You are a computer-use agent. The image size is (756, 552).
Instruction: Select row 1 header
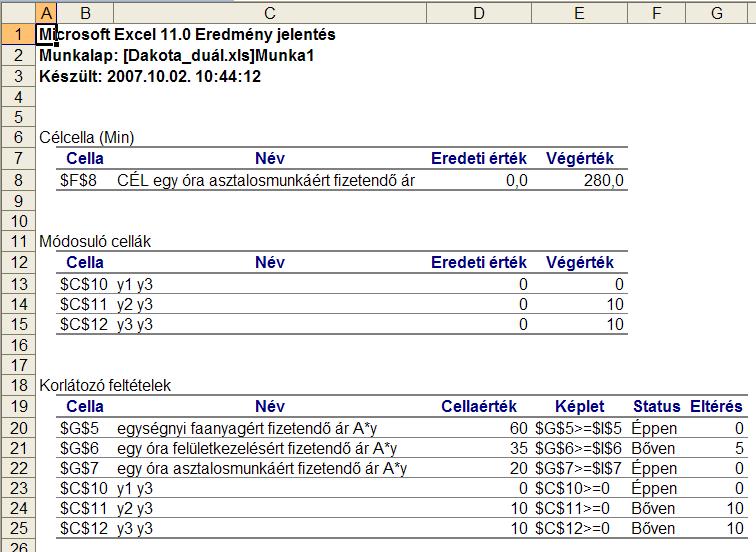[18, 34]
